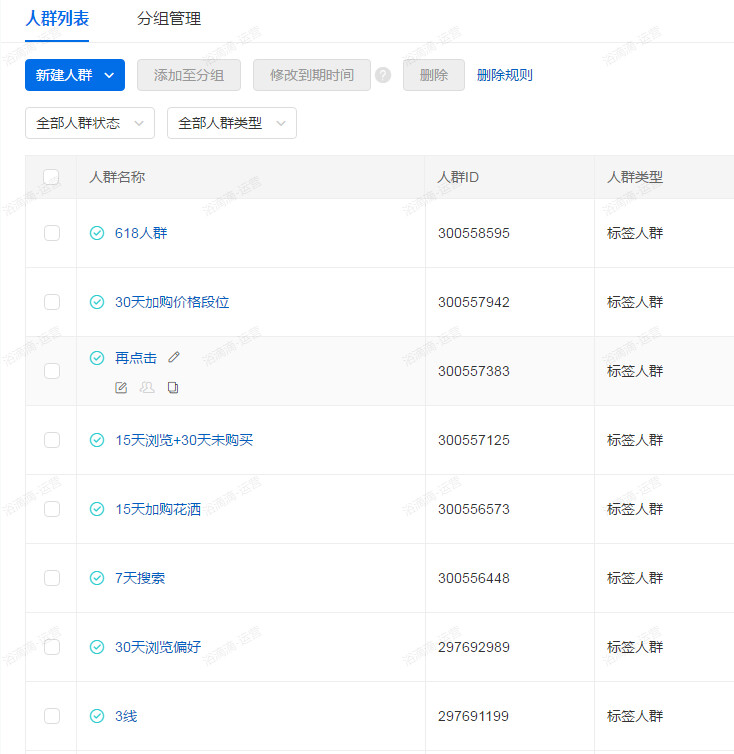Open the 30天加购价格段位 crowd link
Image resolution: width=734 pixels, height=754 pixels.
coord(172,302)
